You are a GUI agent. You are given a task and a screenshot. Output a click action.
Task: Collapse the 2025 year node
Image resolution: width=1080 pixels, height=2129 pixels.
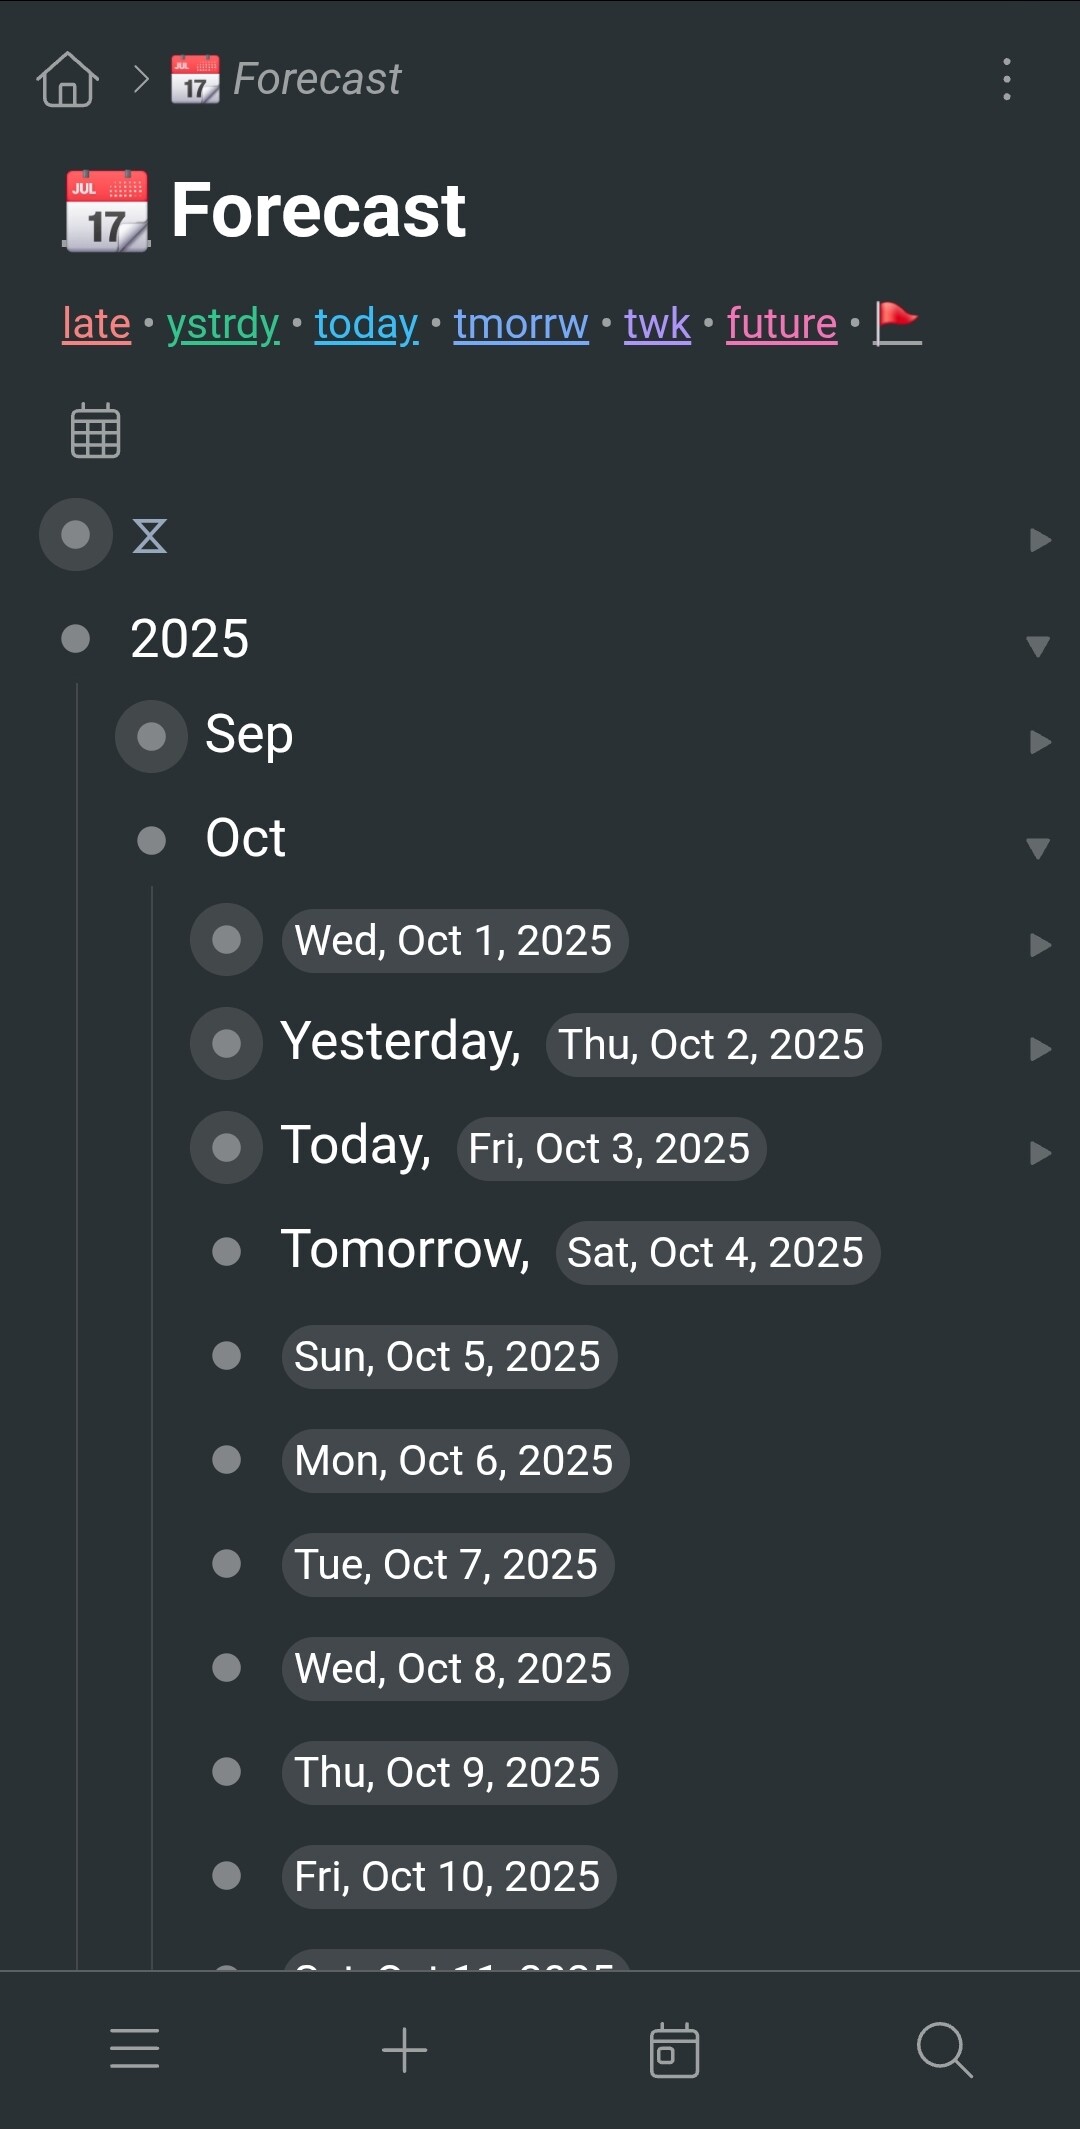[x=1038, y=645]
